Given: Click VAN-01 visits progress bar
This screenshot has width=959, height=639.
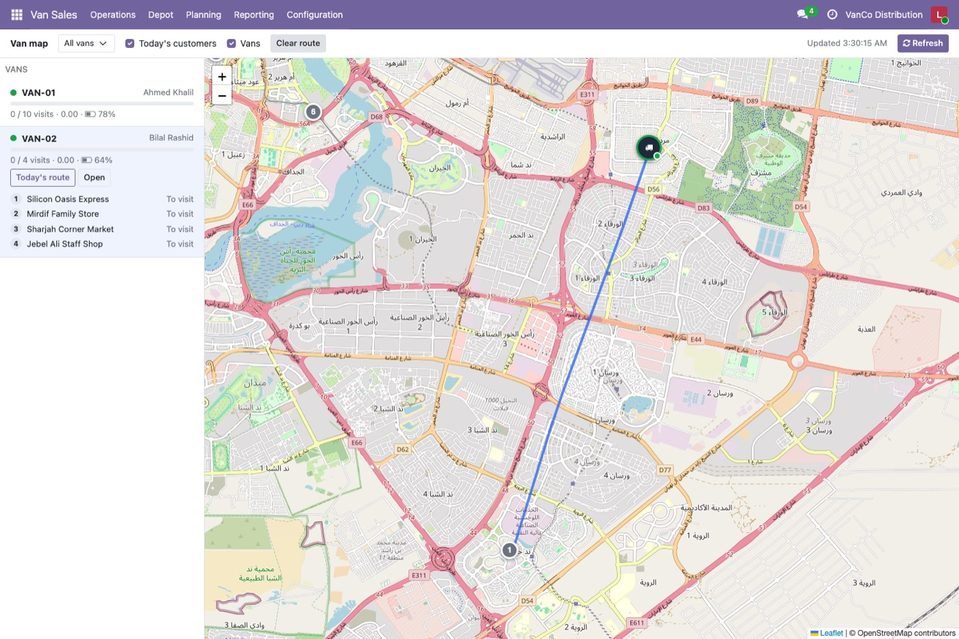Looking at the screenshot, I should pos(102,103).
